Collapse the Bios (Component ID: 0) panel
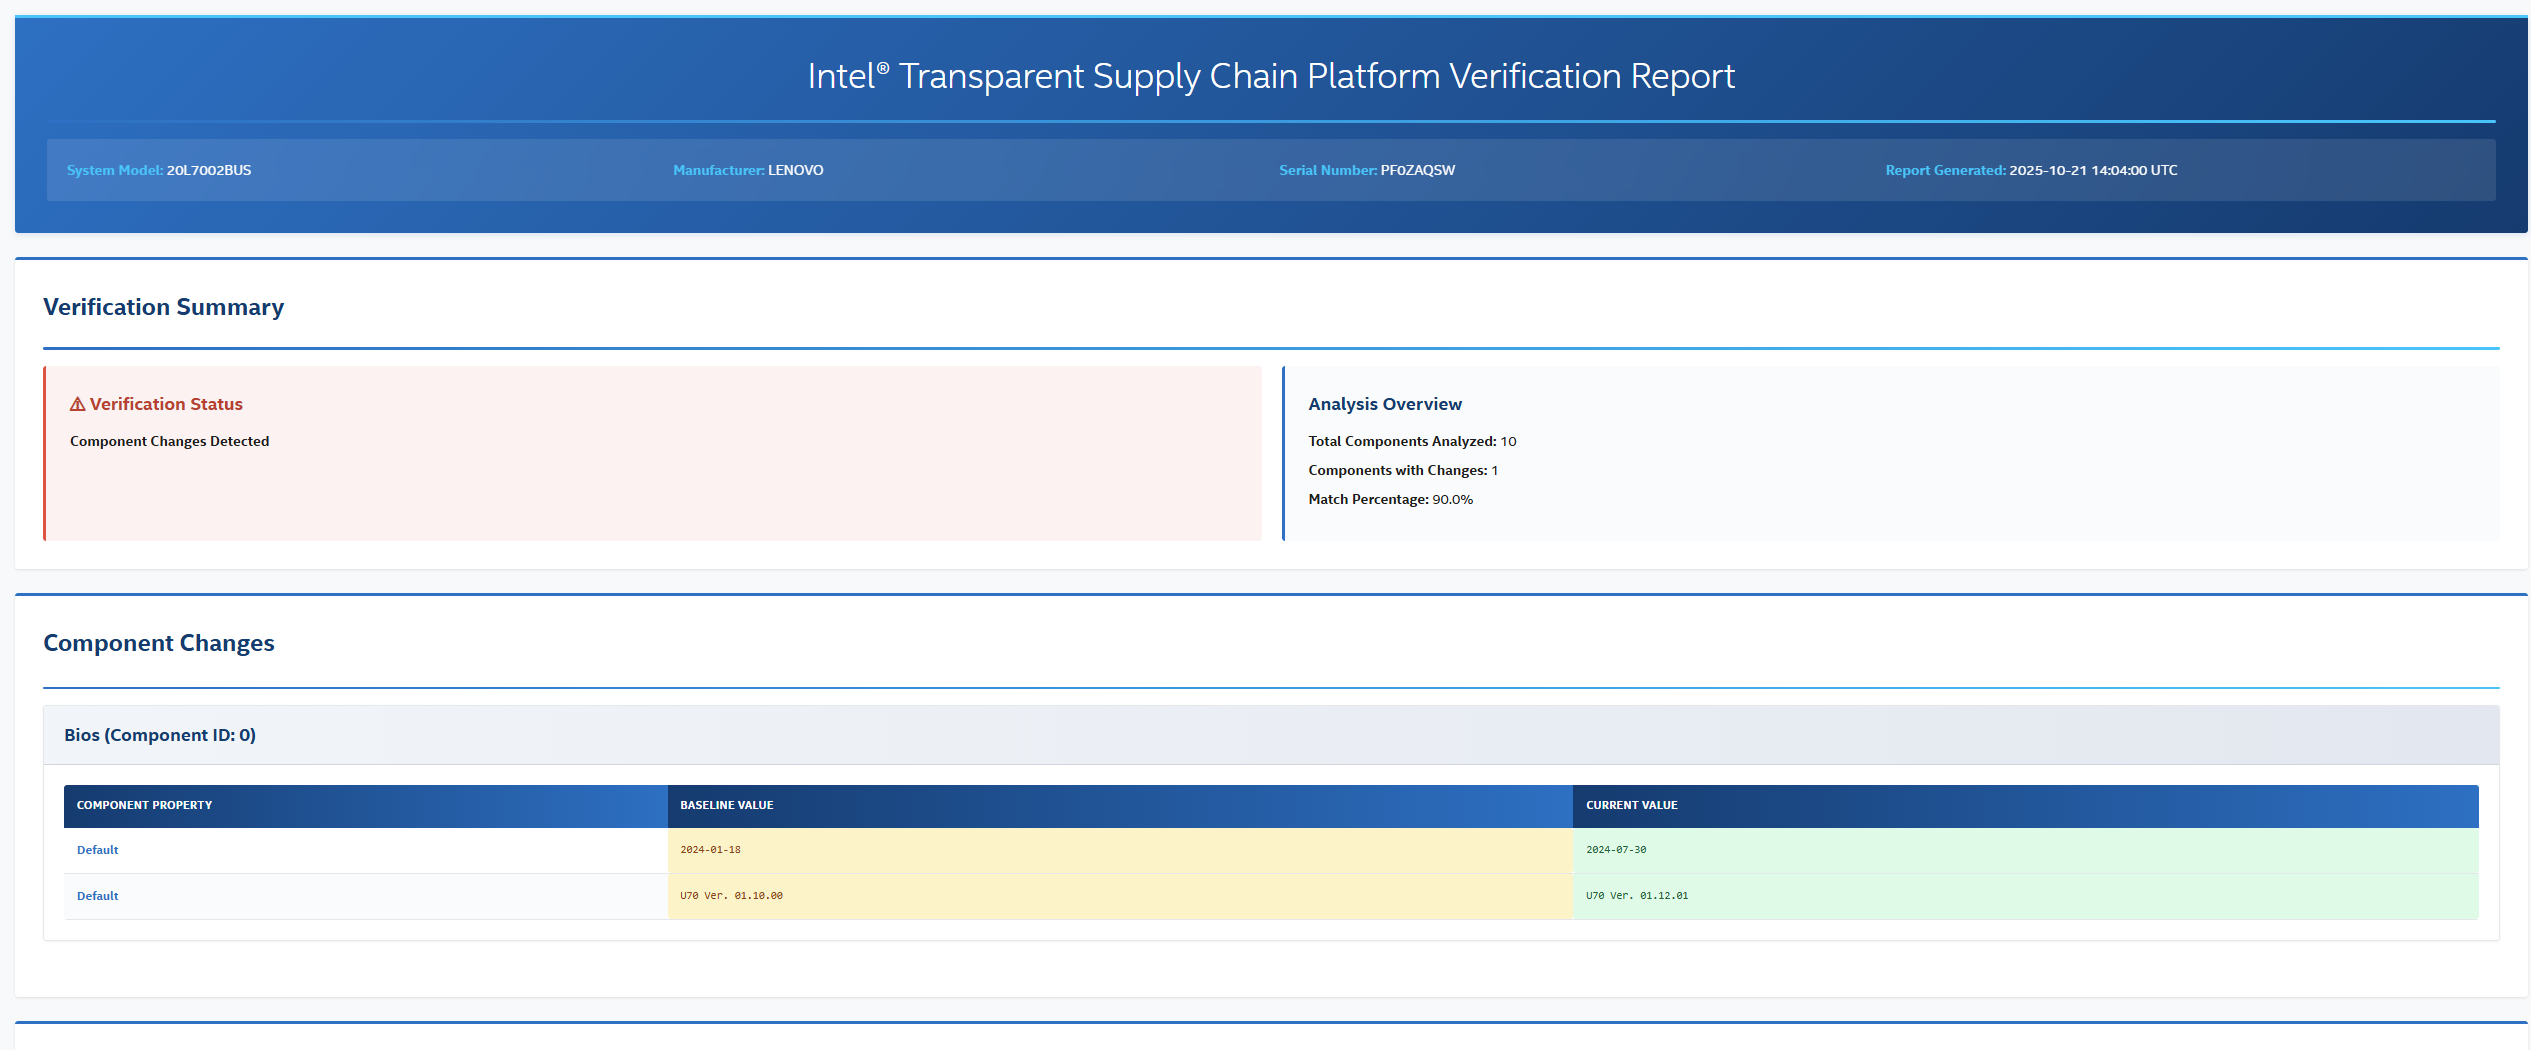 pos(159,734)
